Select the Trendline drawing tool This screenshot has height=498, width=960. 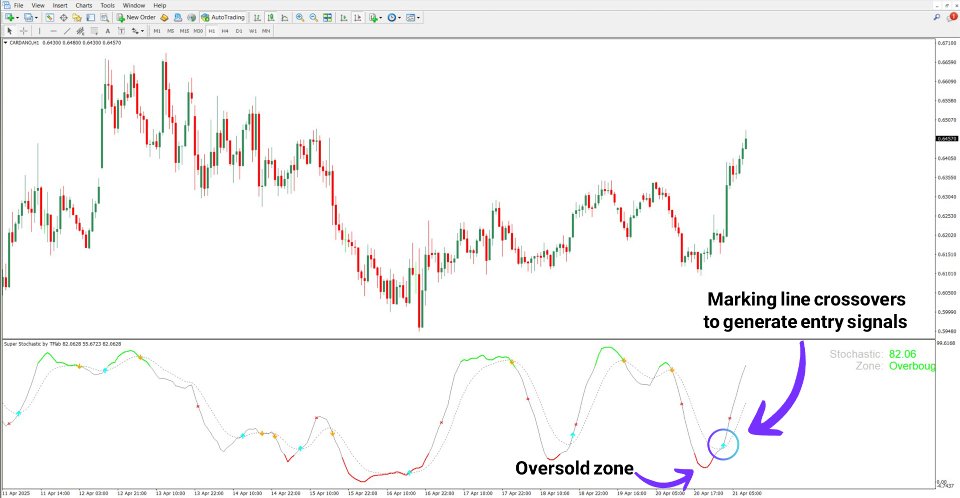tap(67, 31)
